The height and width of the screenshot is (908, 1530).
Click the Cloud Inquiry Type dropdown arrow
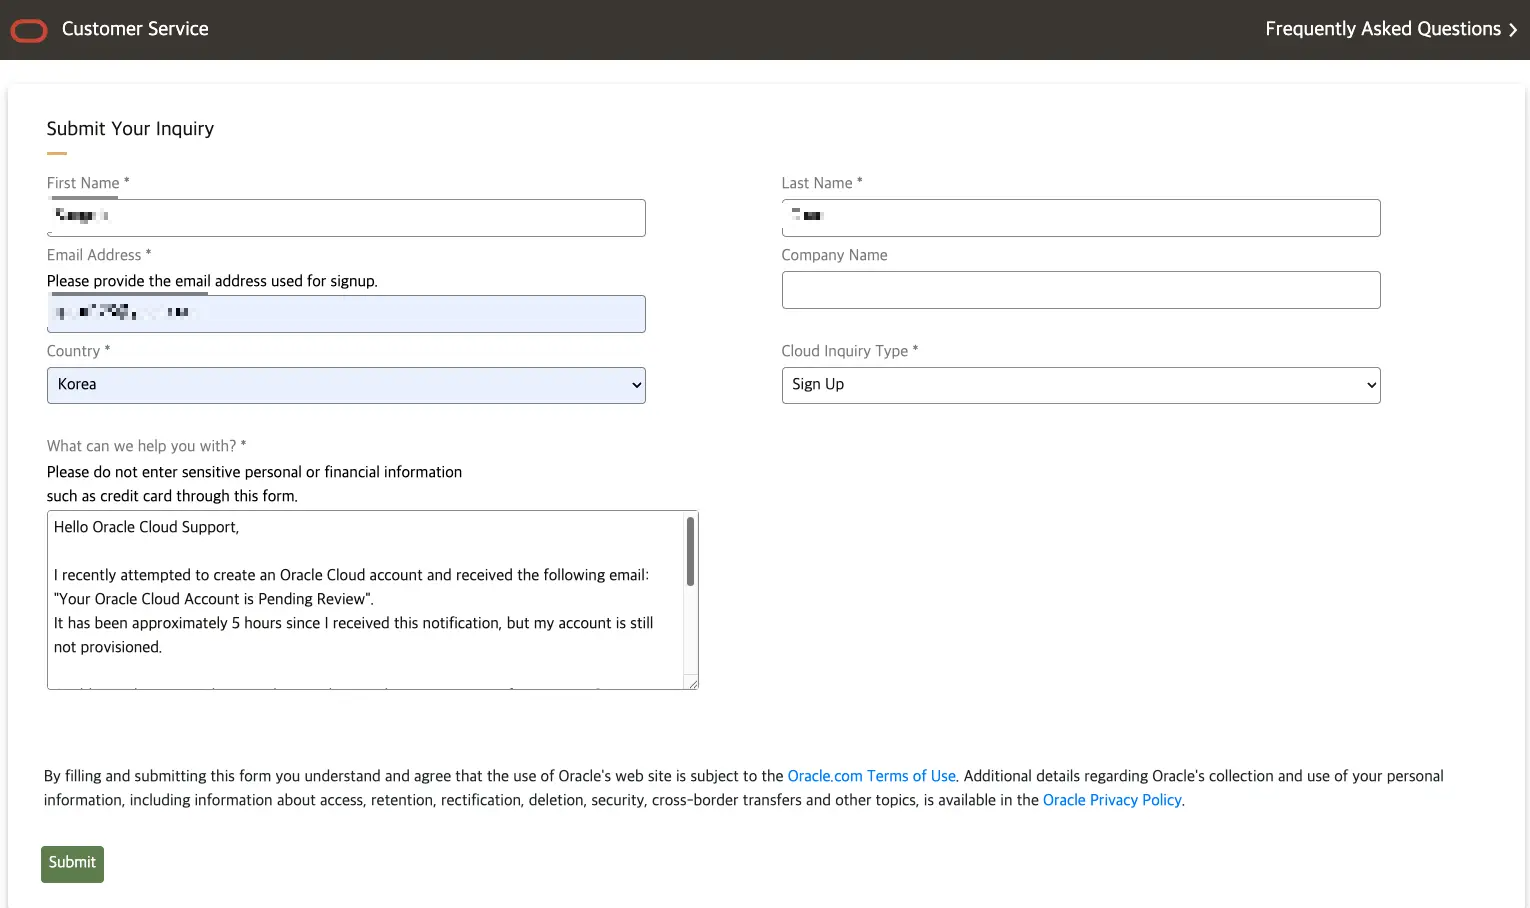point(1371,385)
